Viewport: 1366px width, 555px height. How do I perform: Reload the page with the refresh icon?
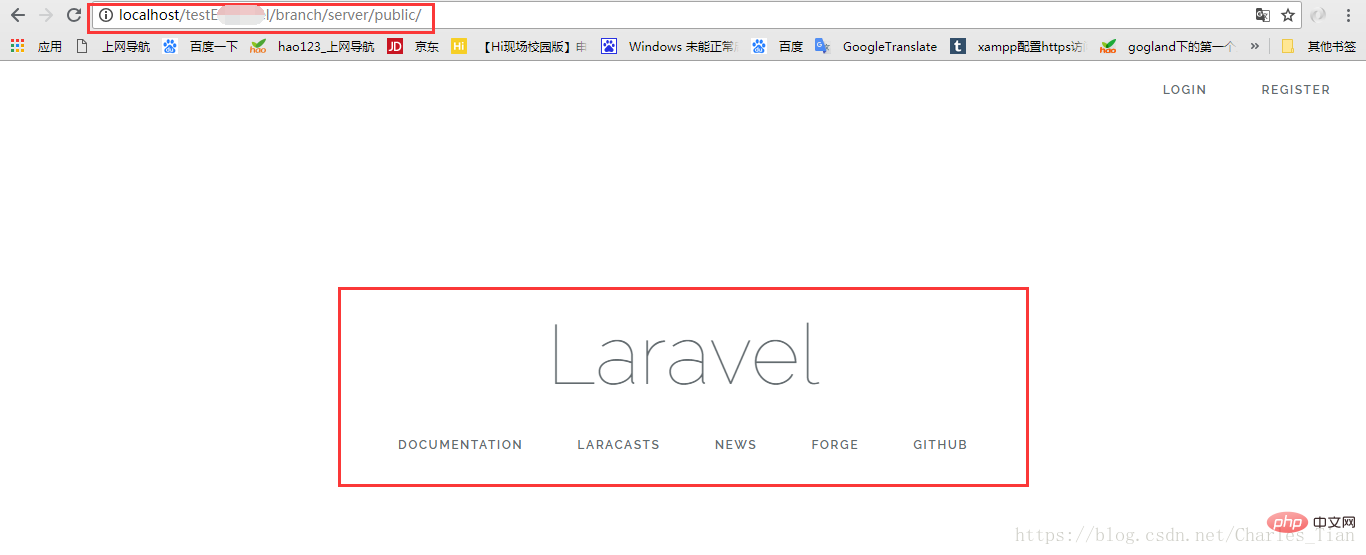[x=73, y=15]
